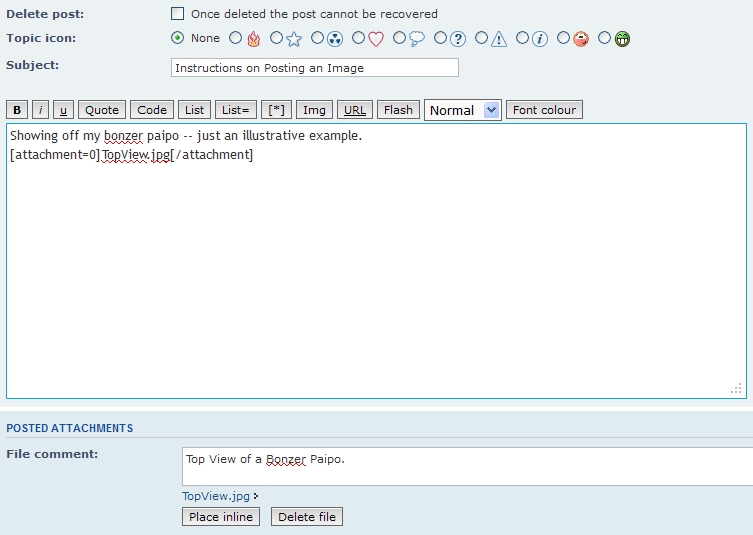This screenshot has width=753, height=535.
Task: Click the radioactive topic icon
Action: point(335,39)
